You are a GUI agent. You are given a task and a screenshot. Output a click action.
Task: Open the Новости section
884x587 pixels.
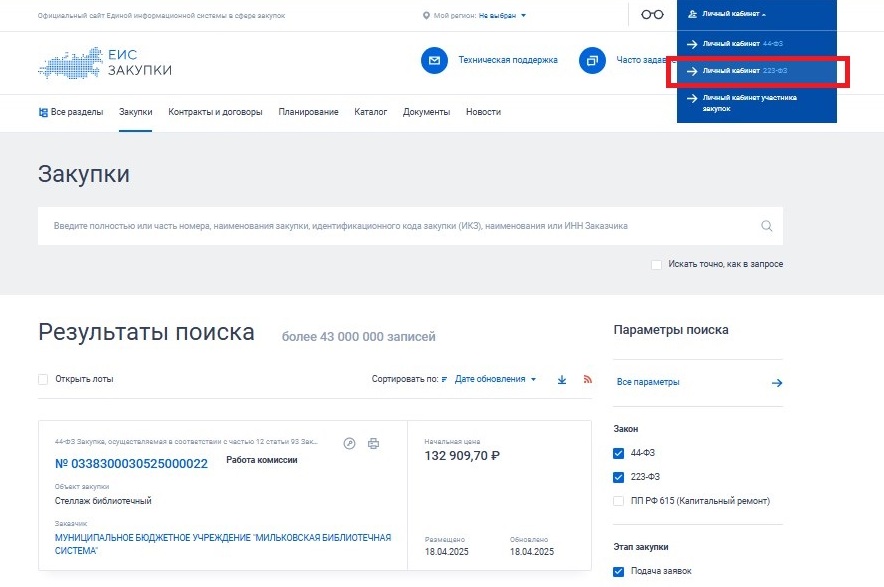coord(483,112)
